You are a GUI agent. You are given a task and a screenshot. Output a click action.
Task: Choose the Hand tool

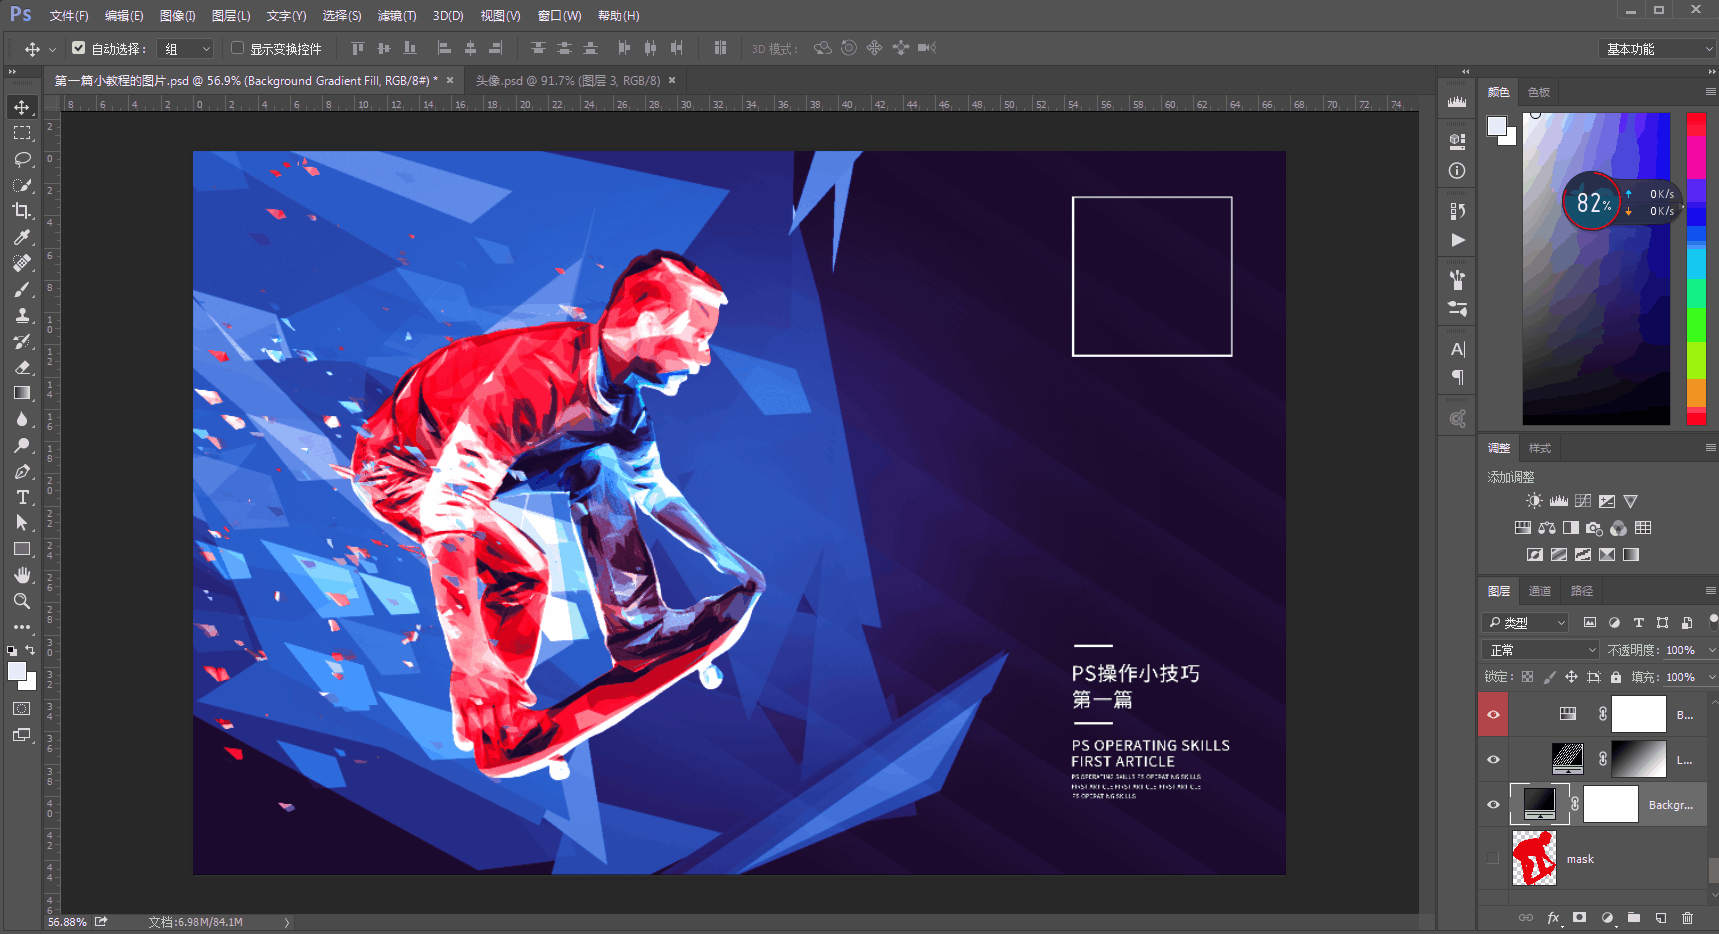click(22, 575)
